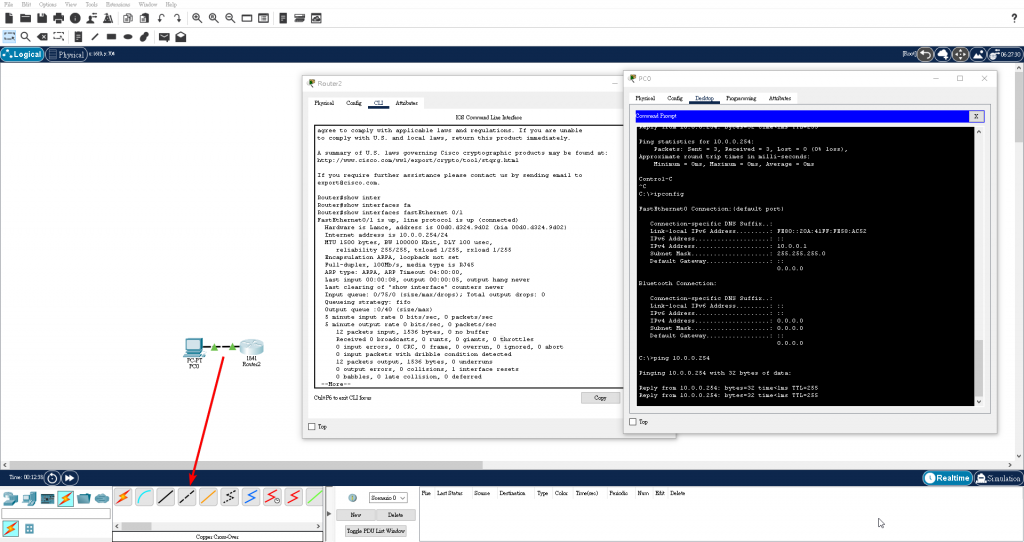Viewport: 1024px width, 542px height.
Task: Click the Copy button in the Router2 CLI
Action: click(600, 398)
